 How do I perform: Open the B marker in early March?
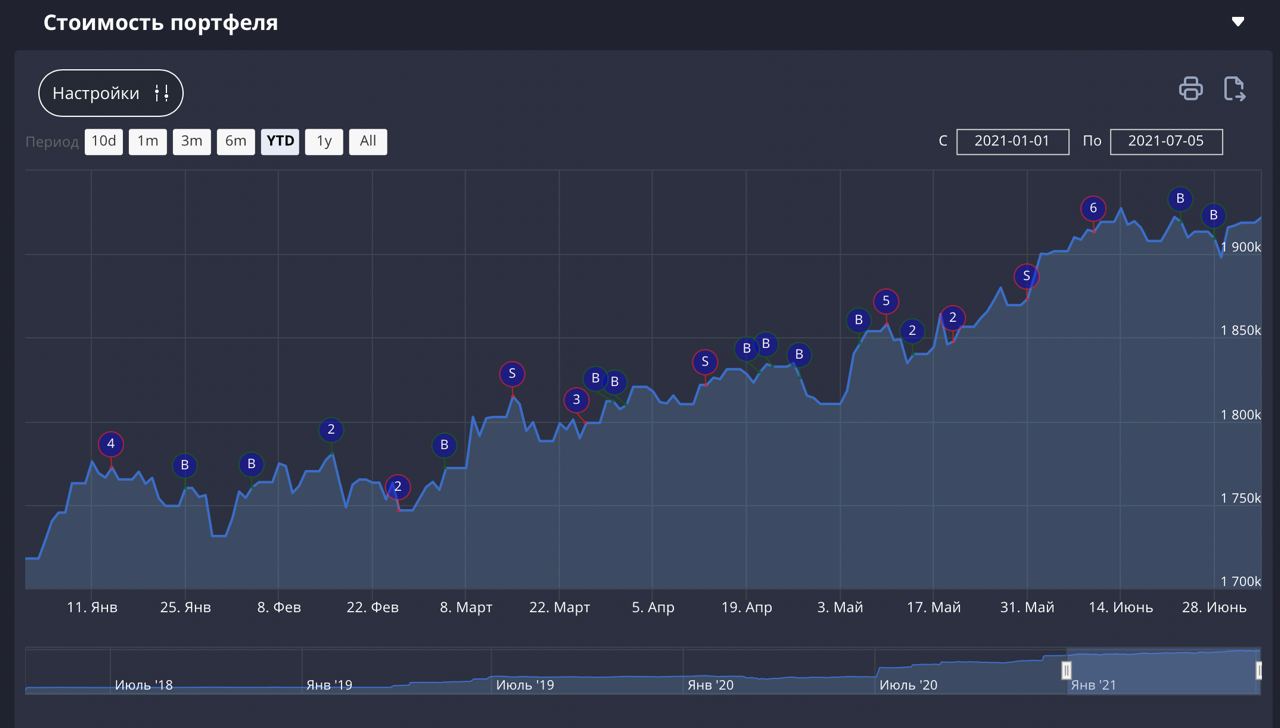pos(444,445)
